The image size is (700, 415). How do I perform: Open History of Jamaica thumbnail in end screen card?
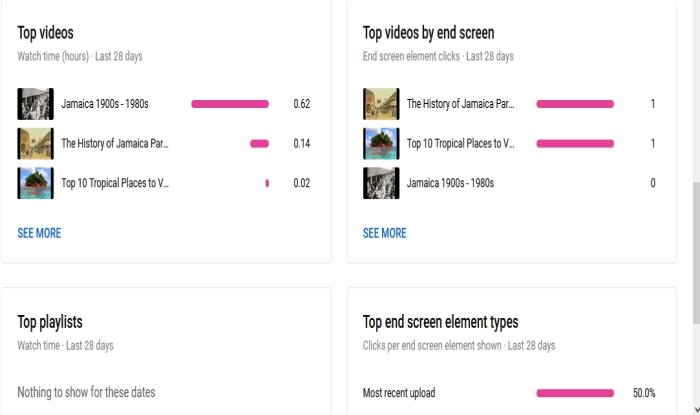coord(380,103)
